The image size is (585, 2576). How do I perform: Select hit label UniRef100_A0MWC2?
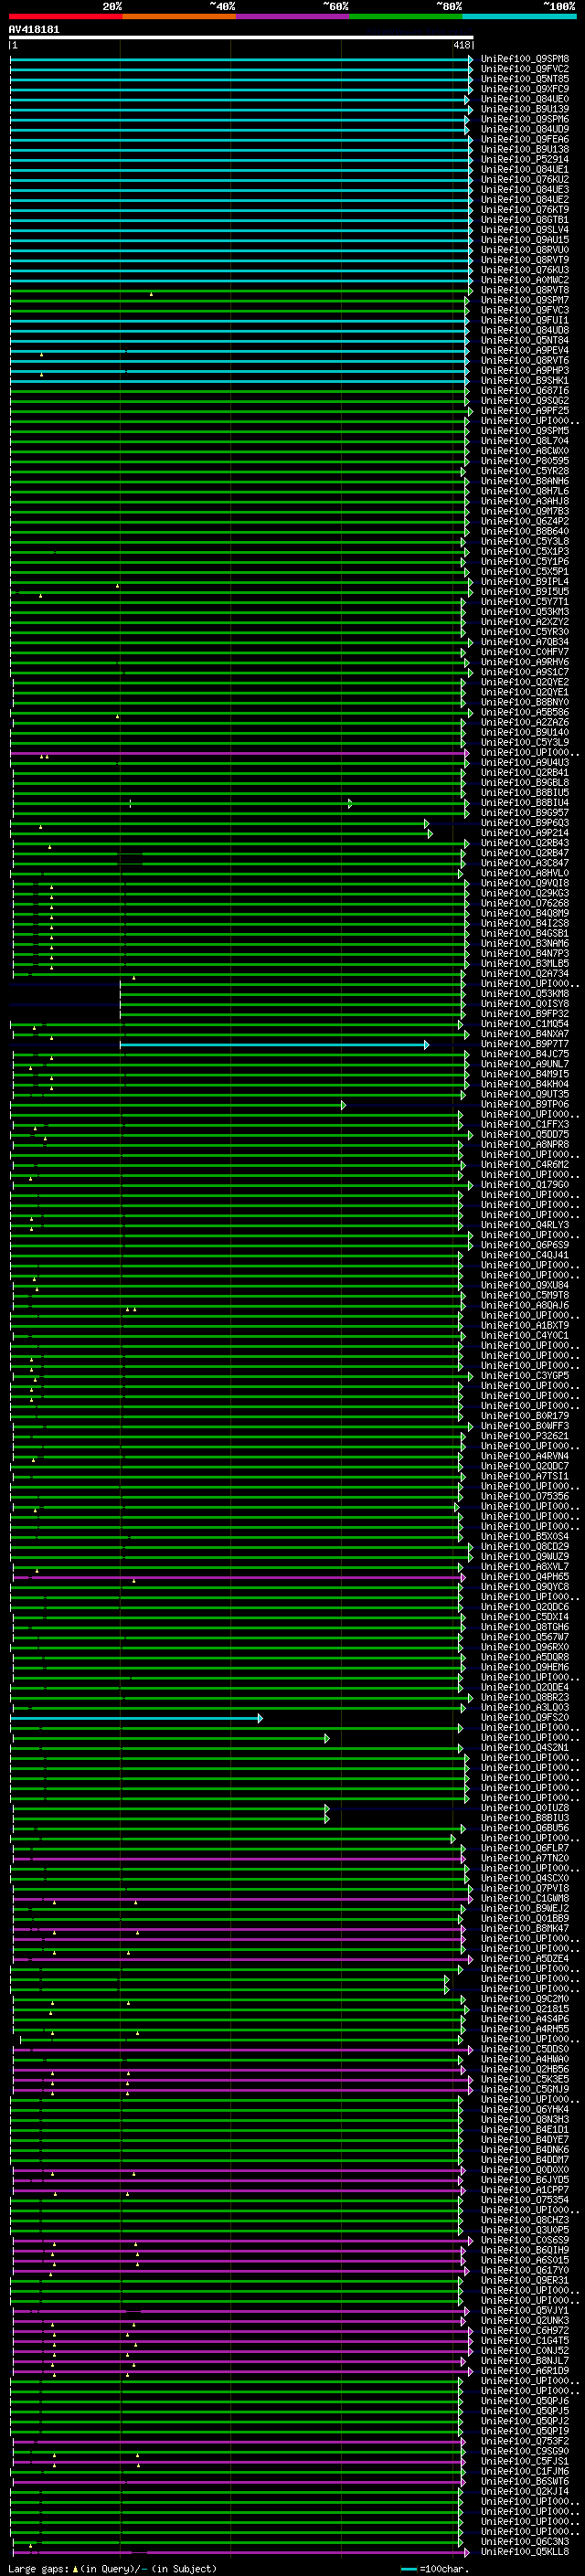click(x=525, y=280)
